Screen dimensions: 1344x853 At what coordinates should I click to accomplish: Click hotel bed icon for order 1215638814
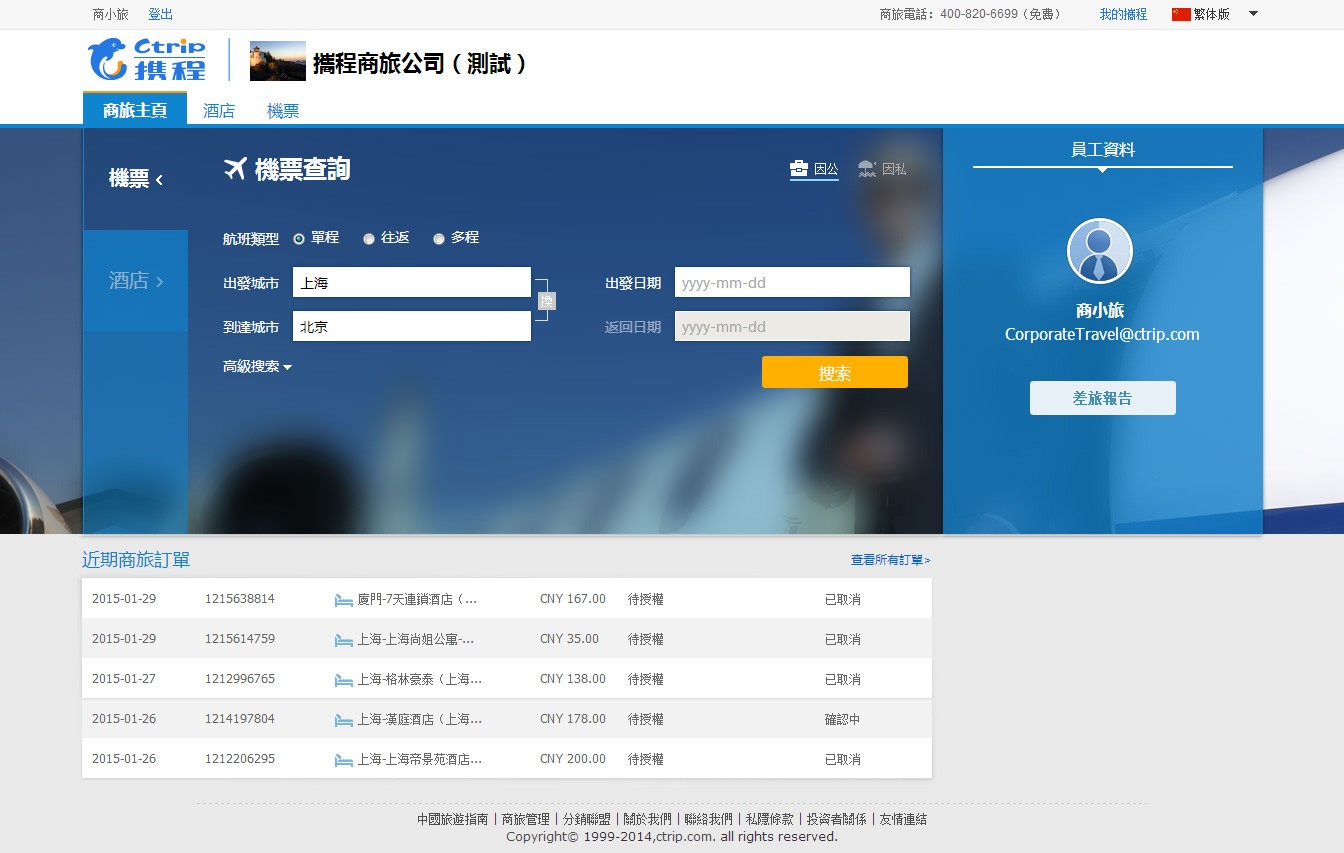tap(344, 600)
